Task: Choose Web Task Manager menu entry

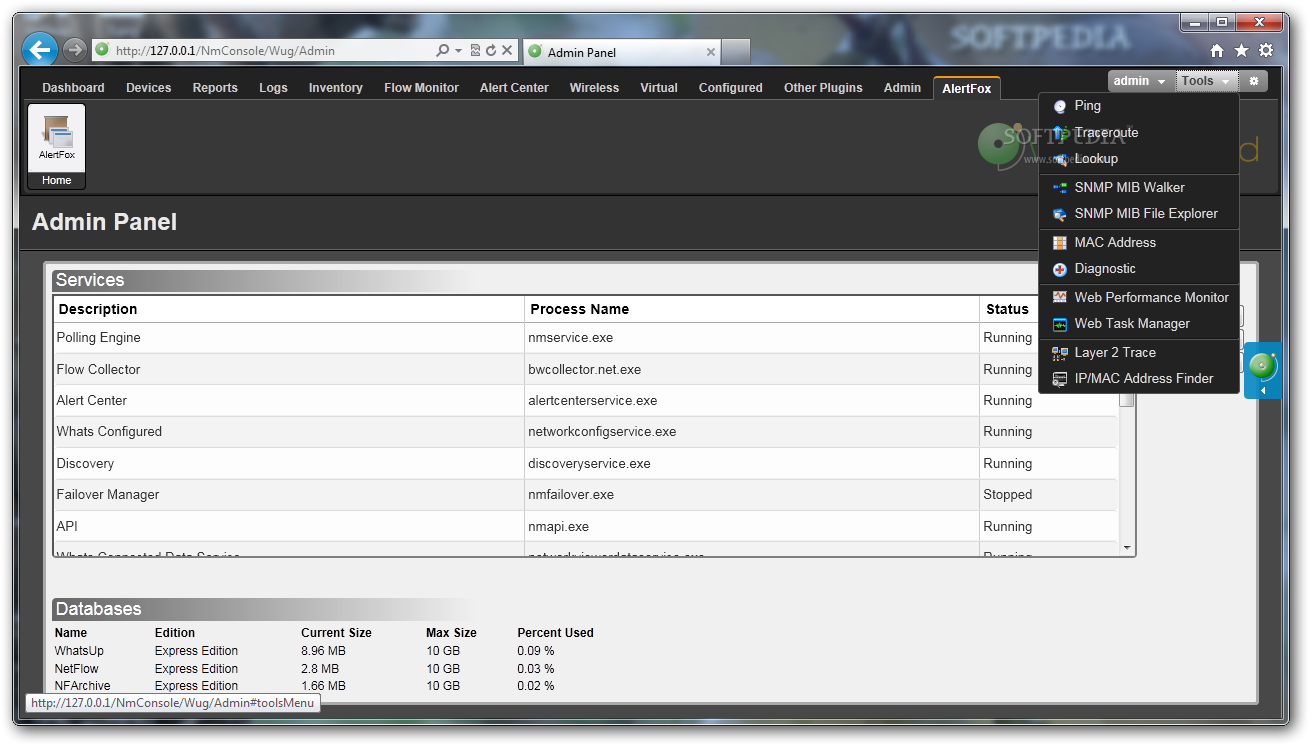Action: coord(1139,324)
